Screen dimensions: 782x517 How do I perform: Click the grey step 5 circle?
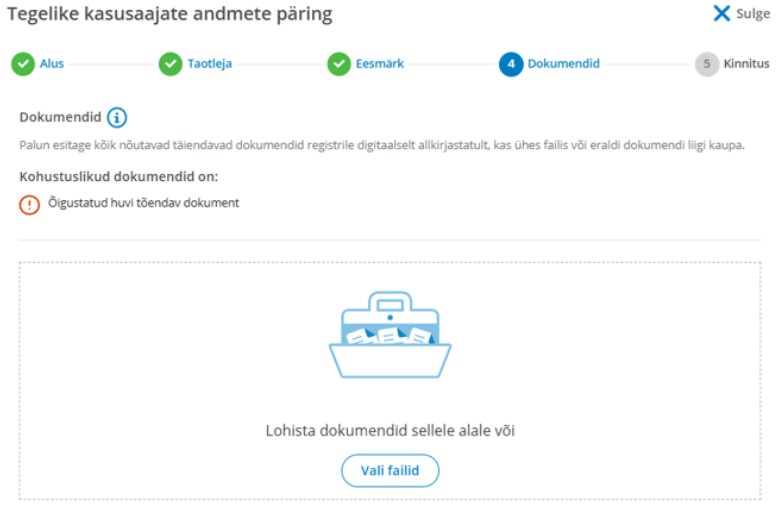[x=707, y=64]
